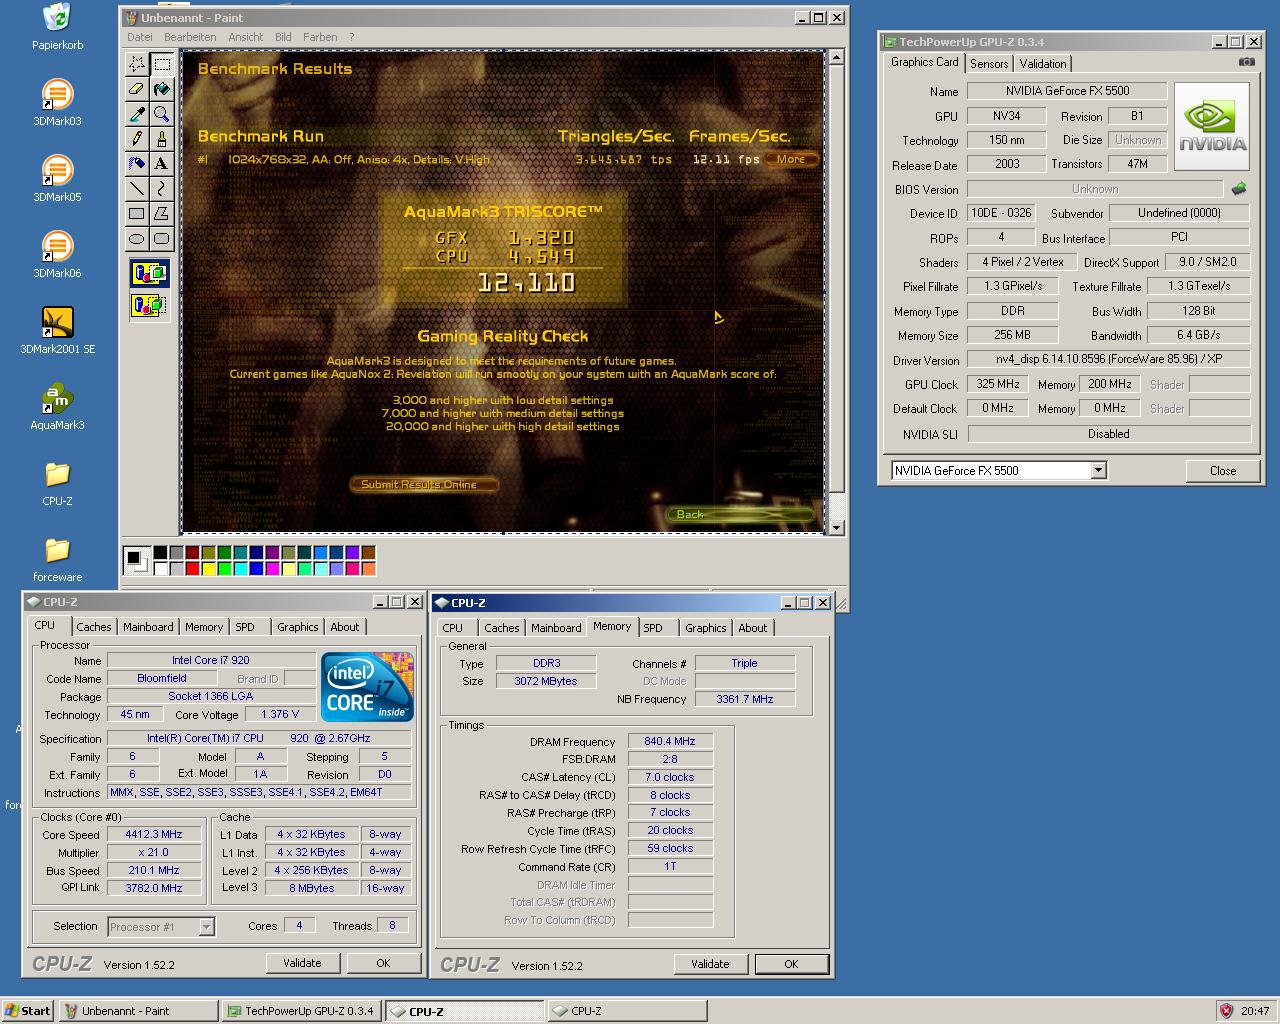The image size is (1280, 1024).
Task: Click the GPU-Z screenshot camera icon
Action: (x=1246, y=62)
